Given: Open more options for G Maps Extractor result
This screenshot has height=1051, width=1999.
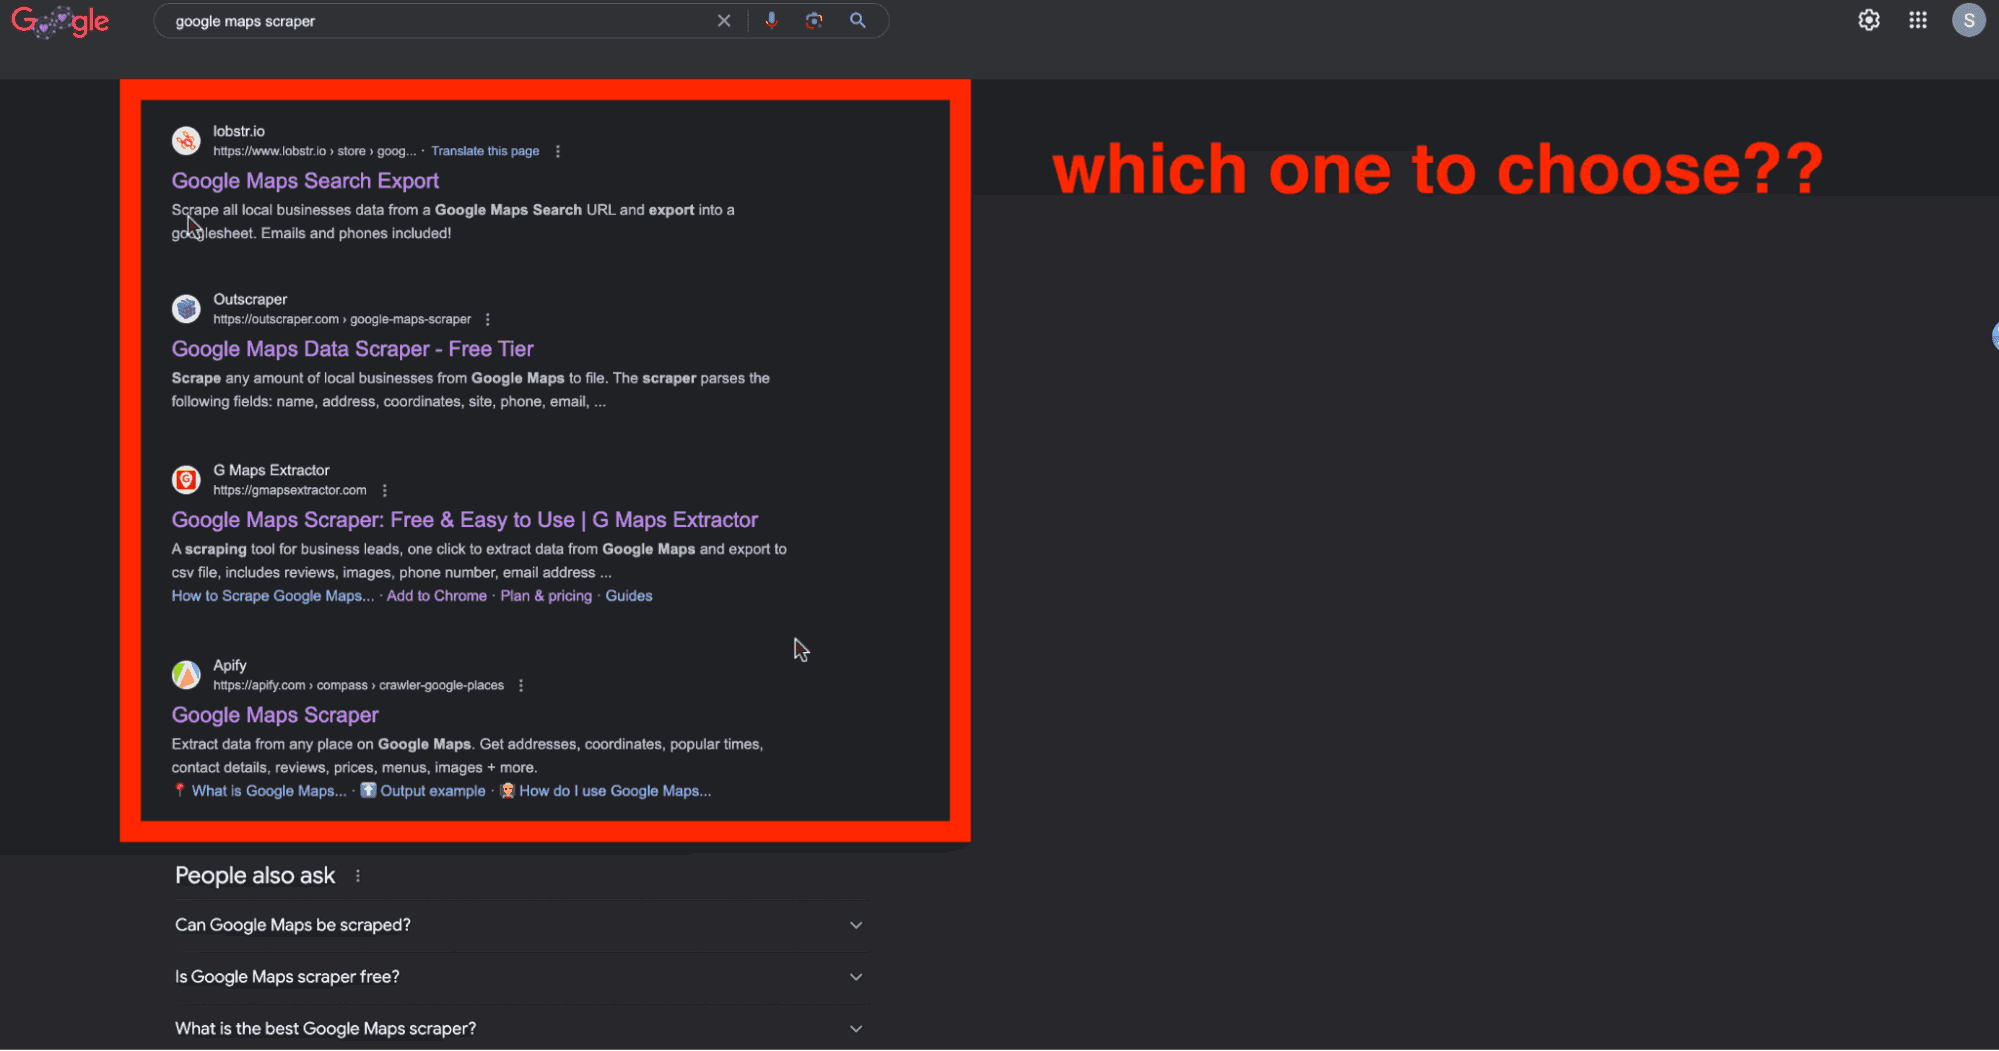Looking at the screenshot, I should 385,491.
